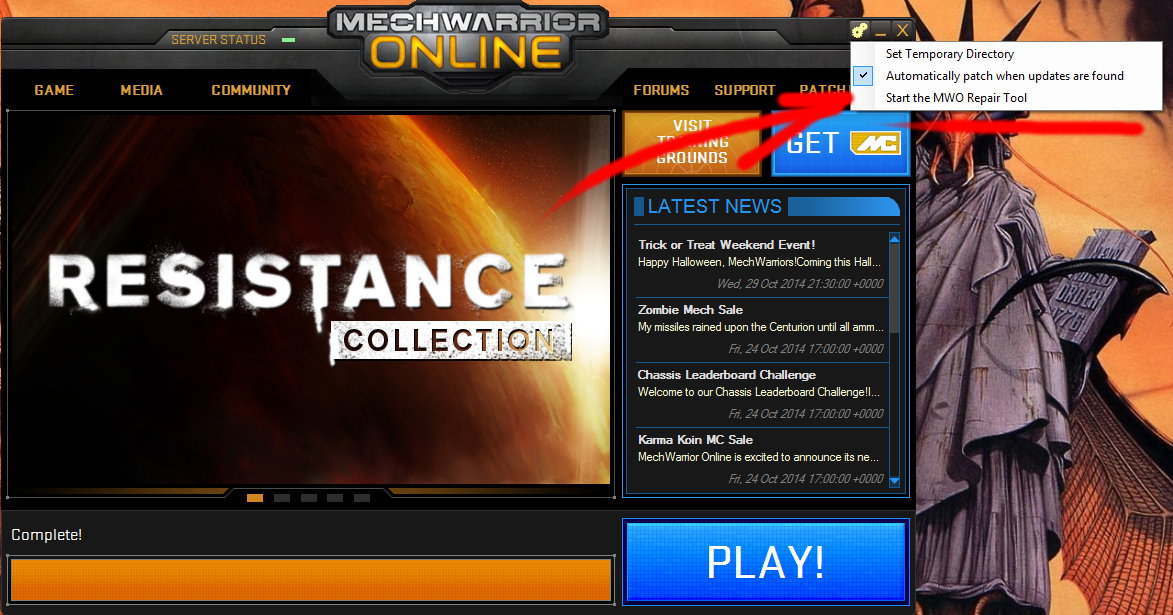This screenshot has width=1173, height=615.
Task: Click the Complete! status text
Action: tap(46, 535)
